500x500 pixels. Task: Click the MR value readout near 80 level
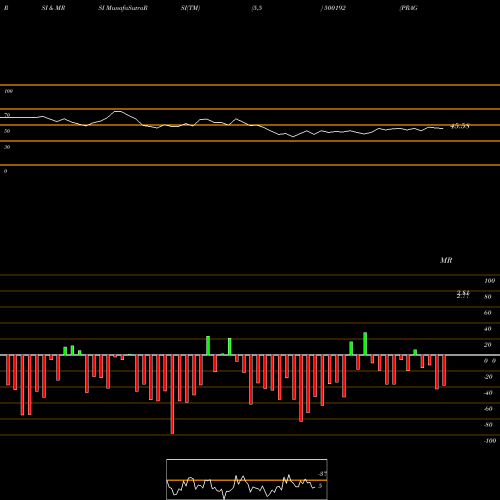463,294
